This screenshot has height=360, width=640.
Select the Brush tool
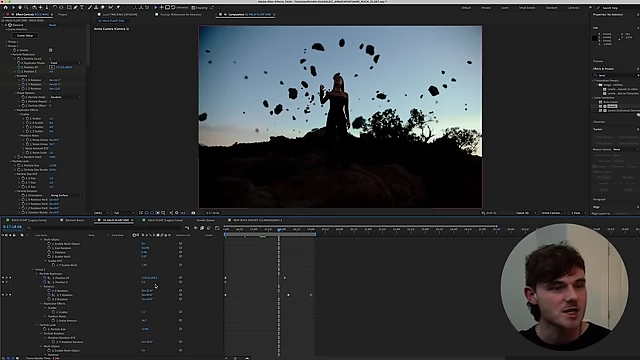(x=90, y=7)
